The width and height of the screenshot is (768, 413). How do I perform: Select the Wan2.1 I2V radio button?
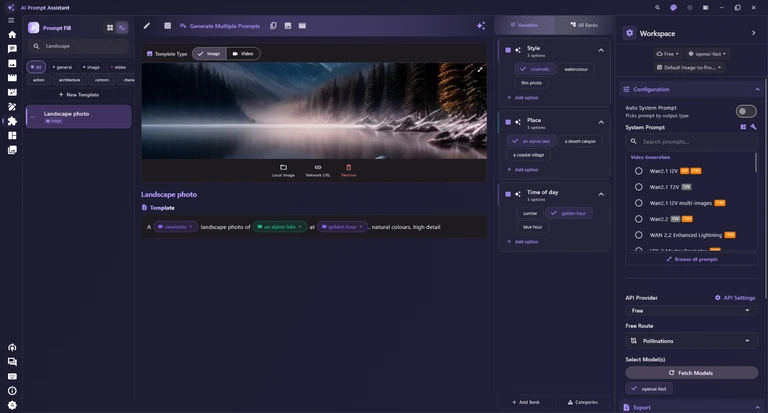coord(639,171)
